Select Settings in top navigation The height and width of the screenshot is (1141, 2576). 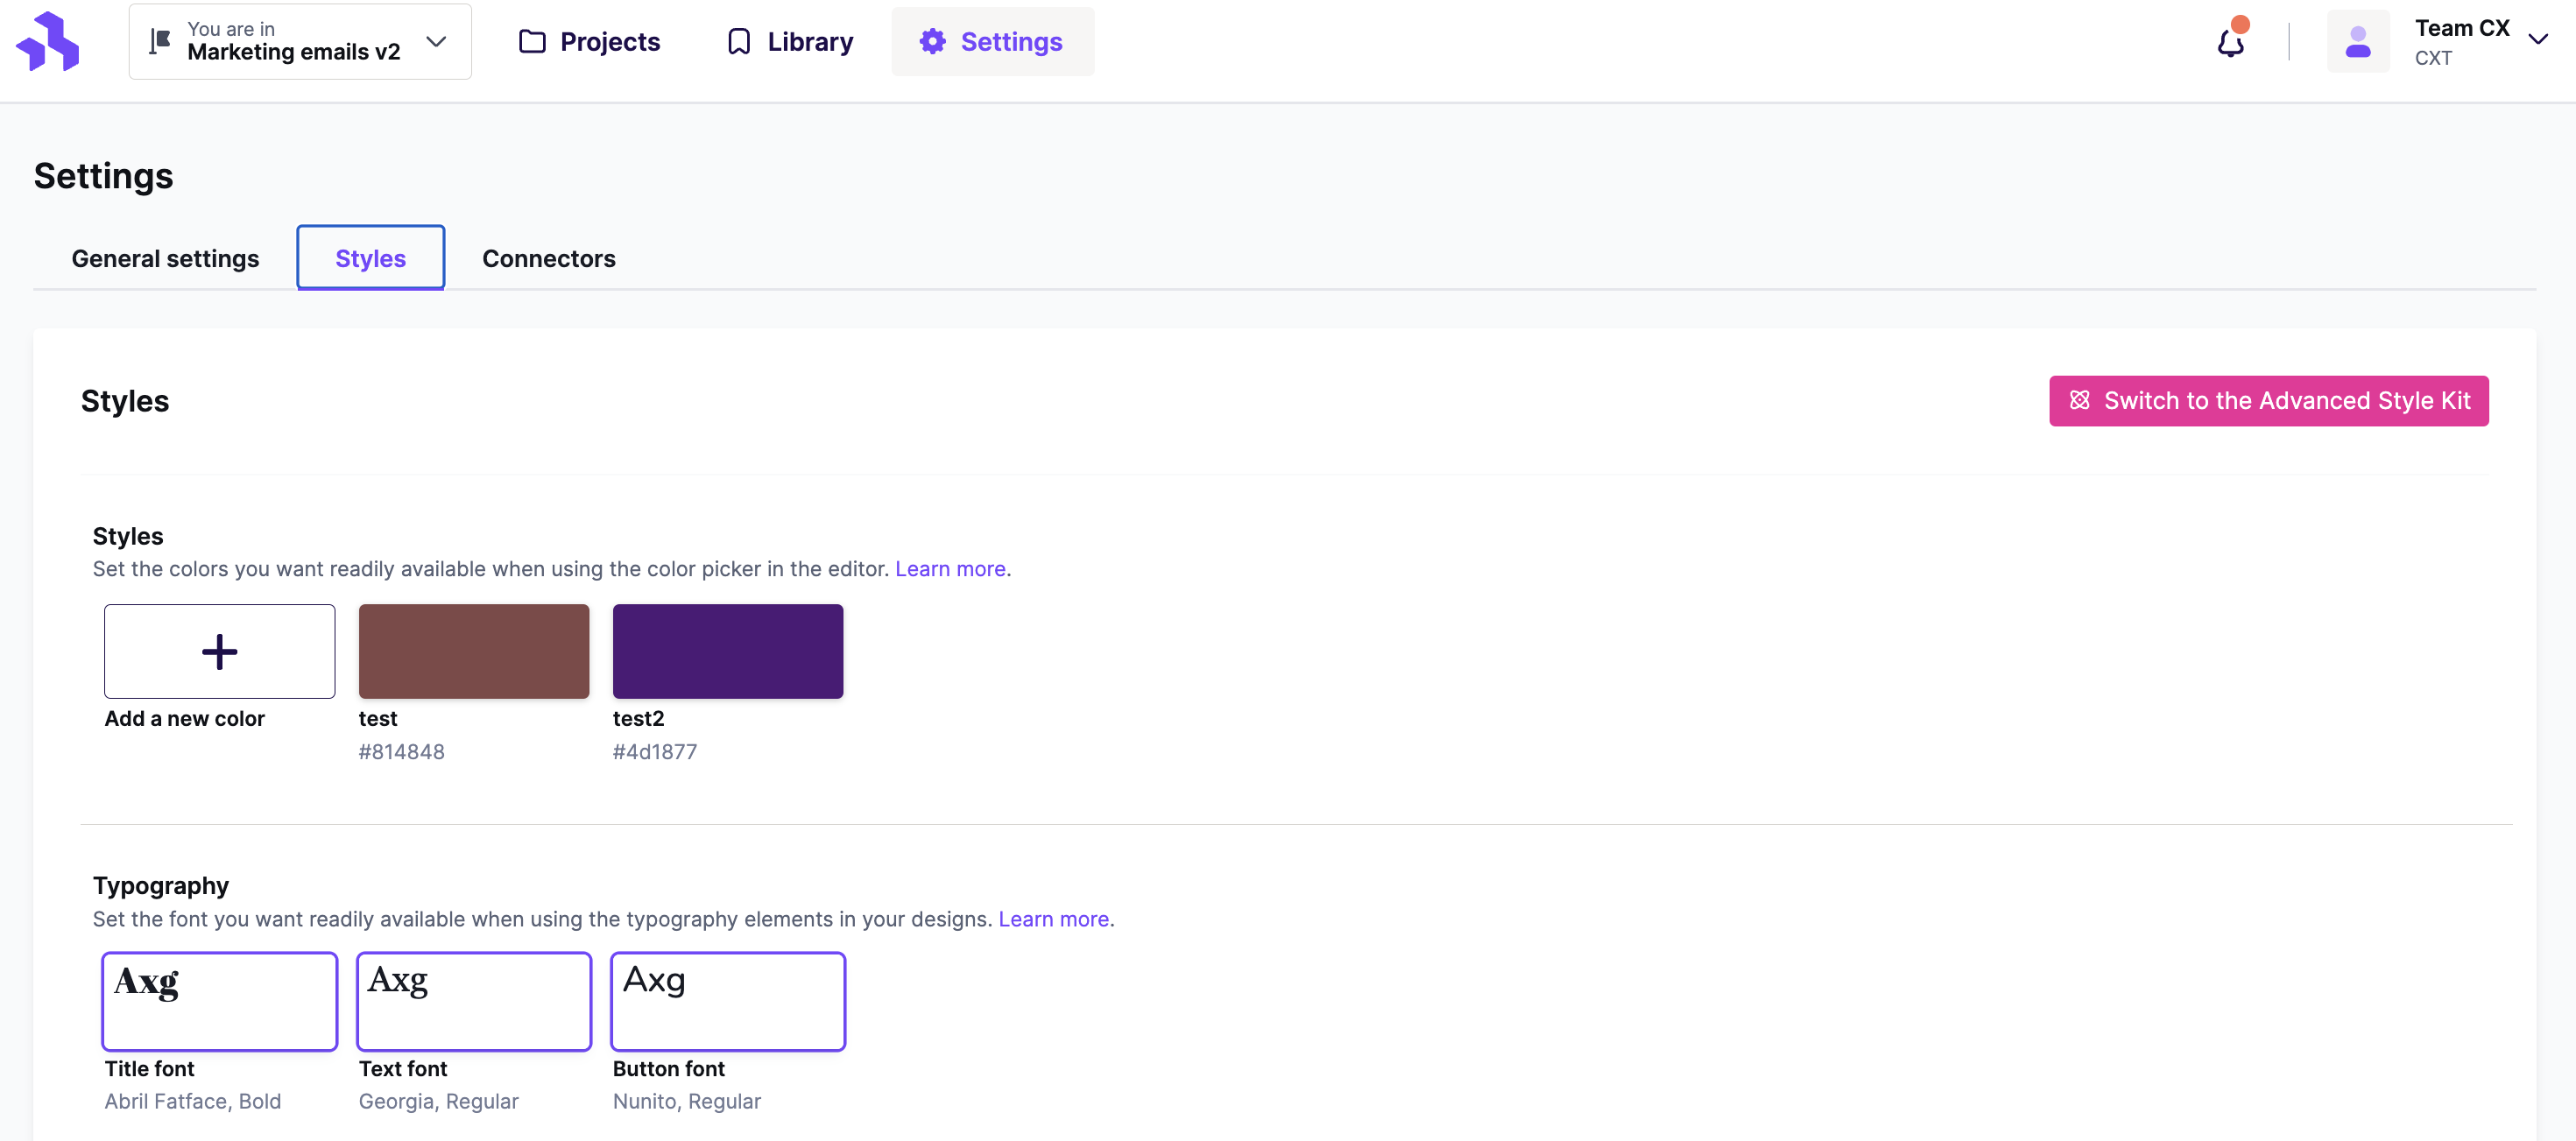click(992, 41)
